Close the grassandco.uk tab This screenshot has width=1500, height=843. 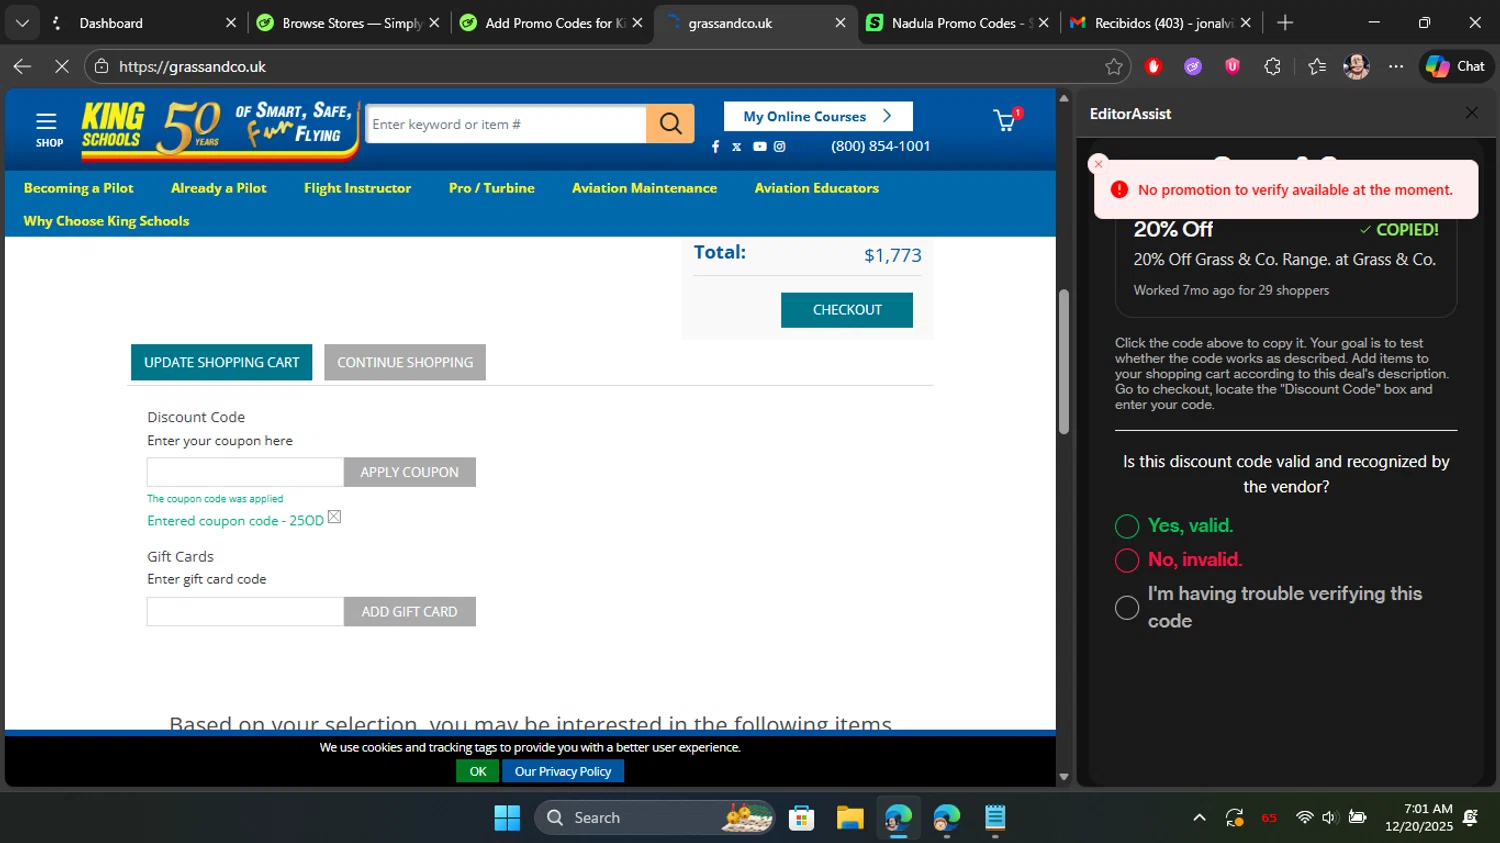(840, 22)
